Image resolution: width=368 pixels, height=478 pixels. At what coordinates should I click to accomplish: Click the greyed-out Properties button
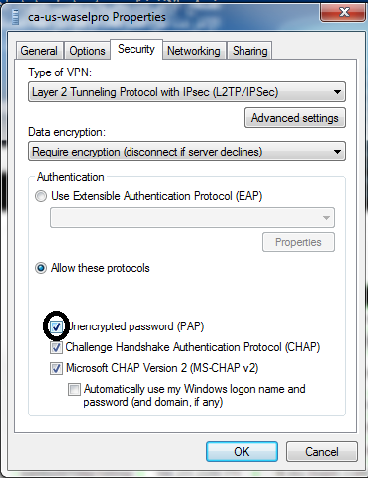point(298,242)
